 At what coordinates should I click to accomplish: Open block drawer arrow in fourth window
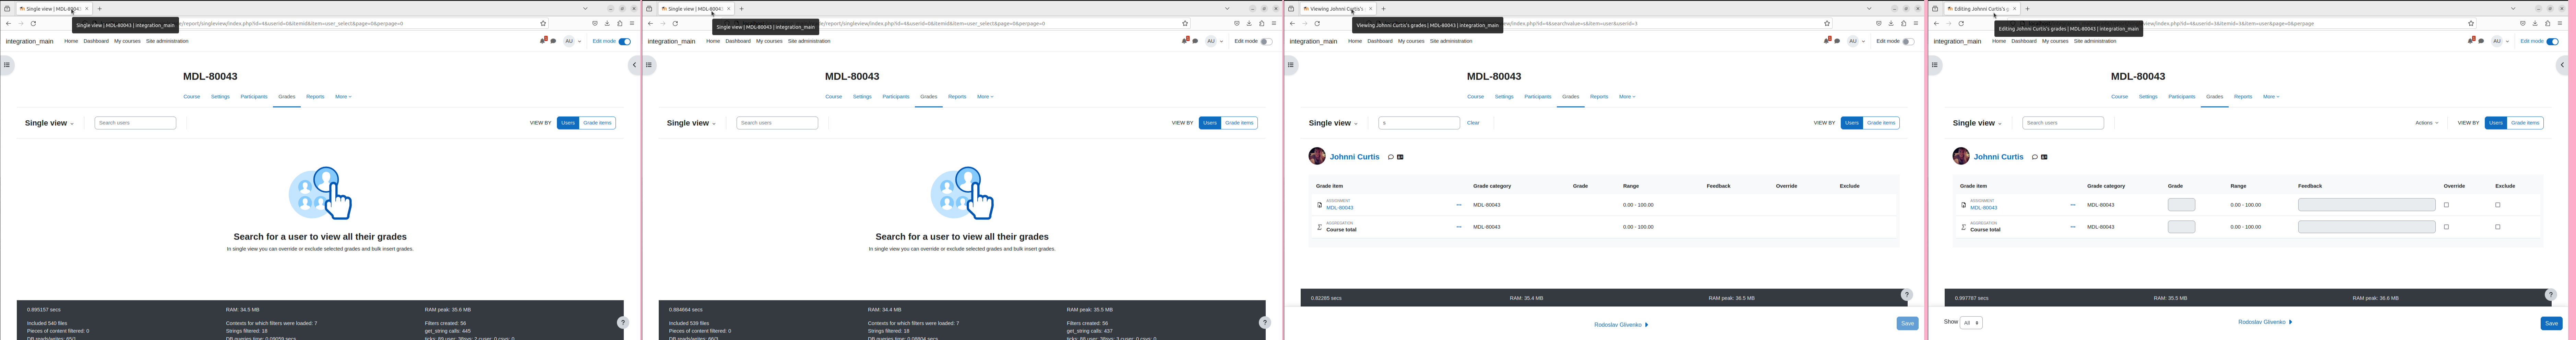pyautogui.click(x=2562, y=65)
